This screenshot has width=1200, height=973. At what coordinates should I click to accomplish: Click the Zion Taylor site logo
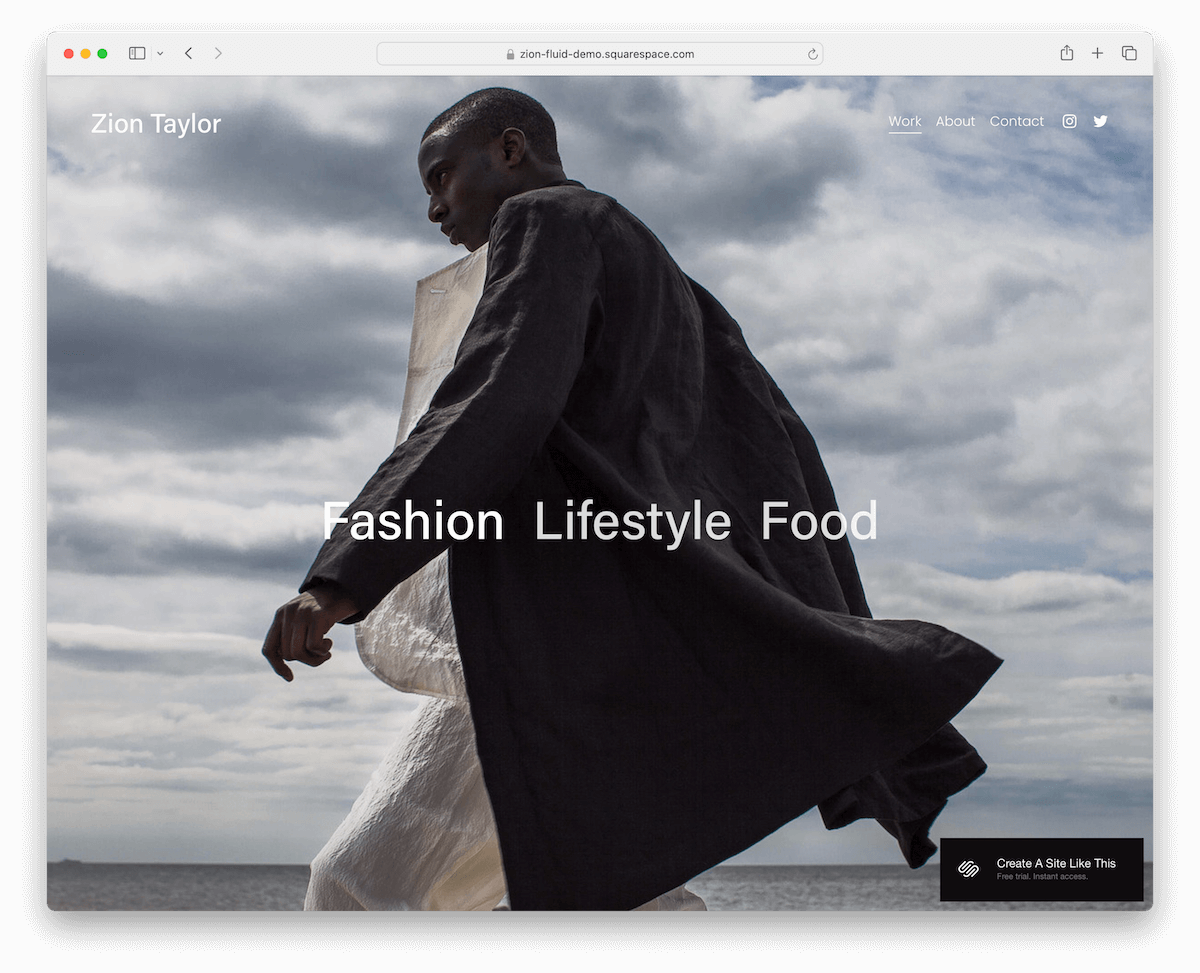click(155, 123)
